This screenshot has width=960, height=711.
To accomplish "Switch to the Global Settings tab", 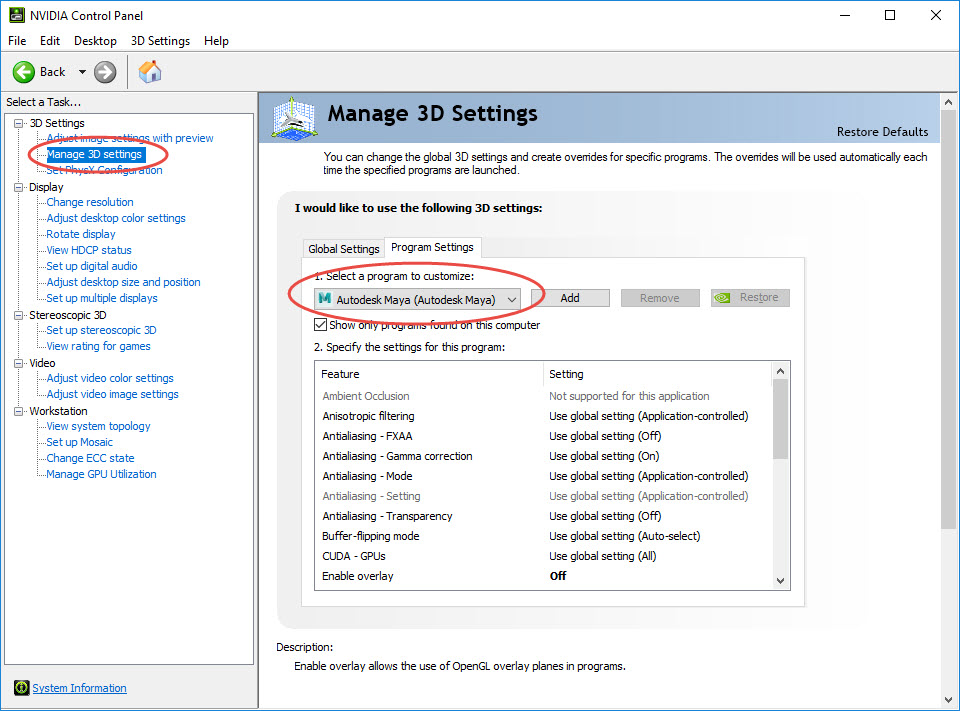I will point(344,249).
